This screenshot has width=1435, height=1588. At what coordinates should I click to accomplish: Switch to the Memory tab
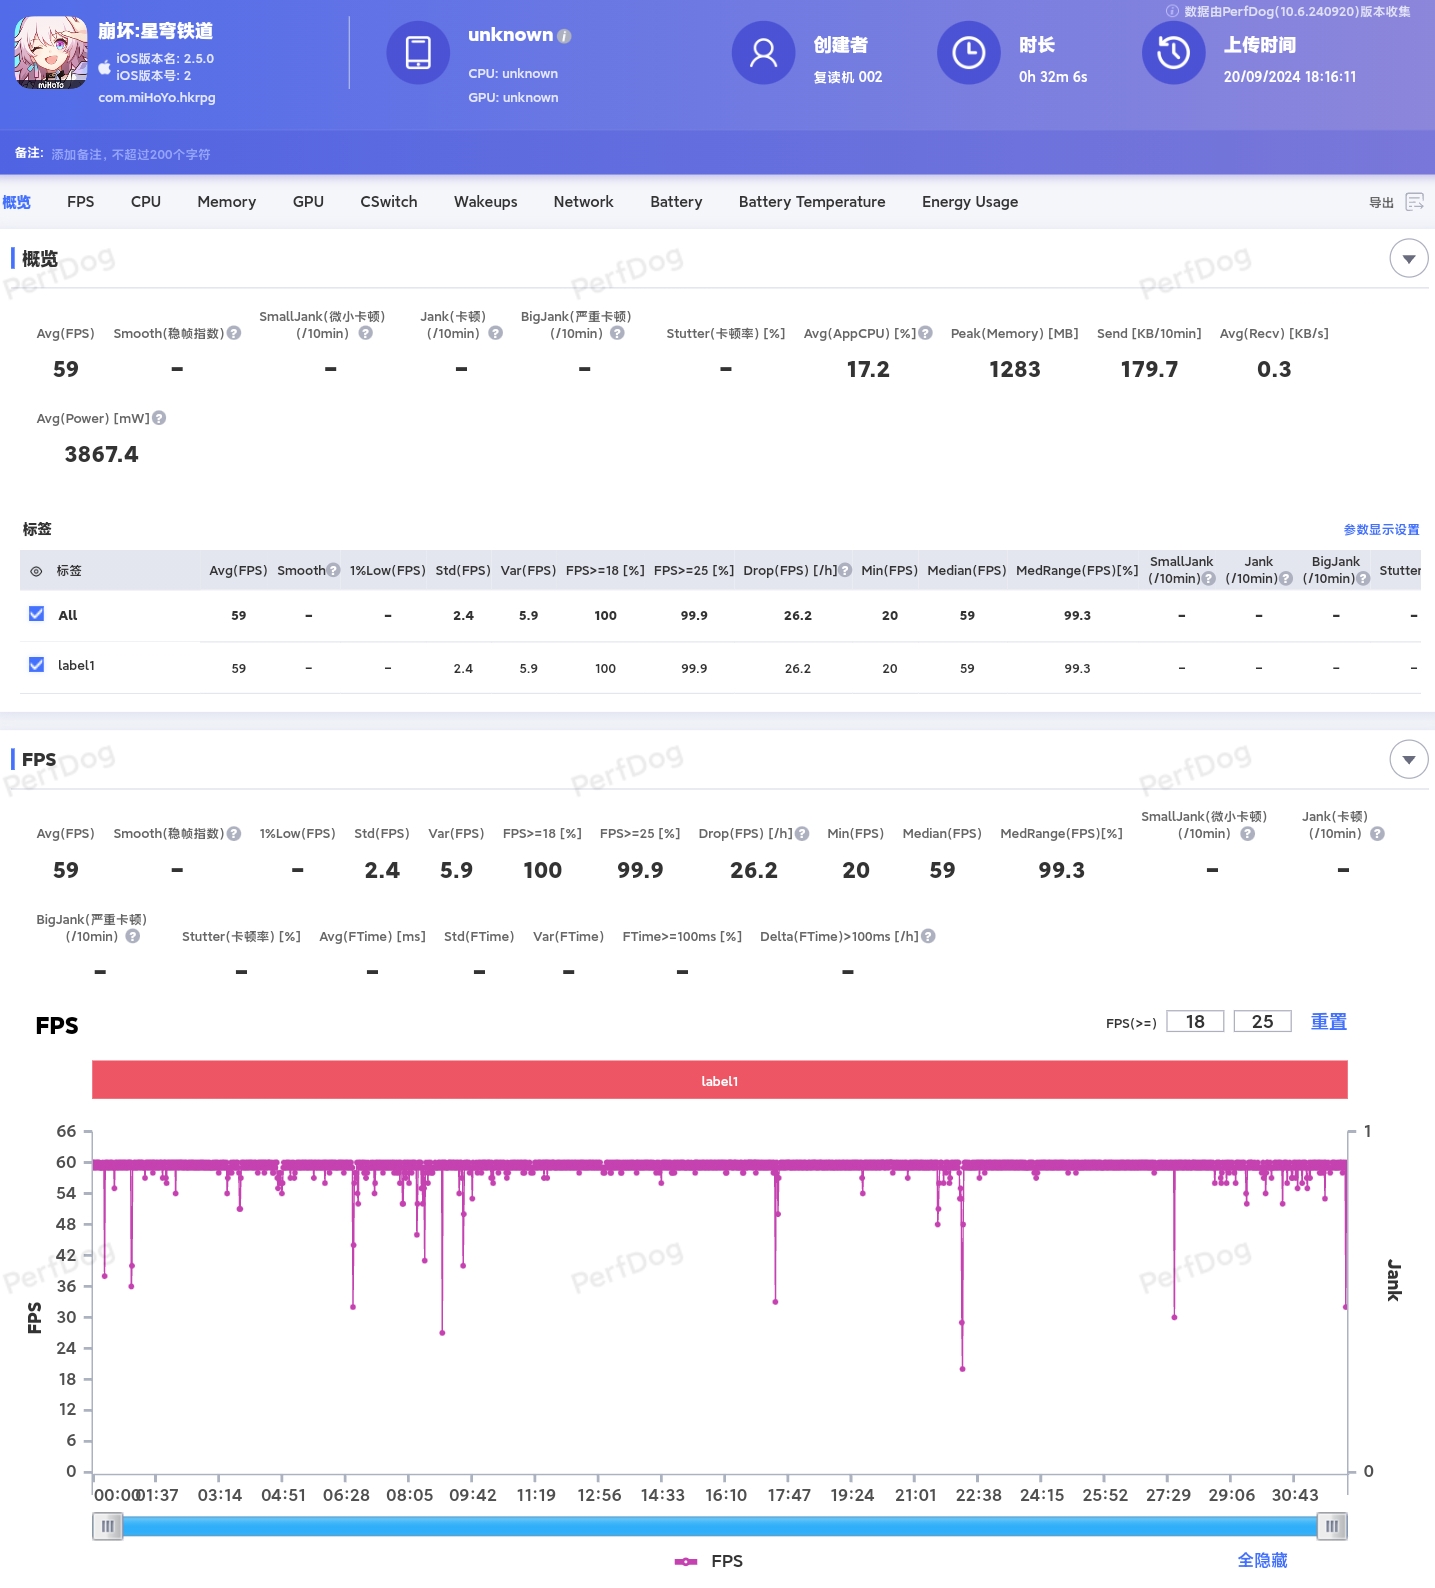pyautogui.click(x=227, y=202)
